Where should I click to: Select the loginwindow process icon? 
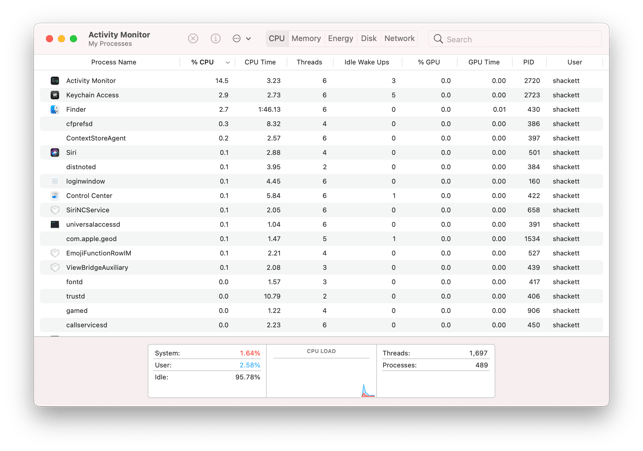point(55,181)
